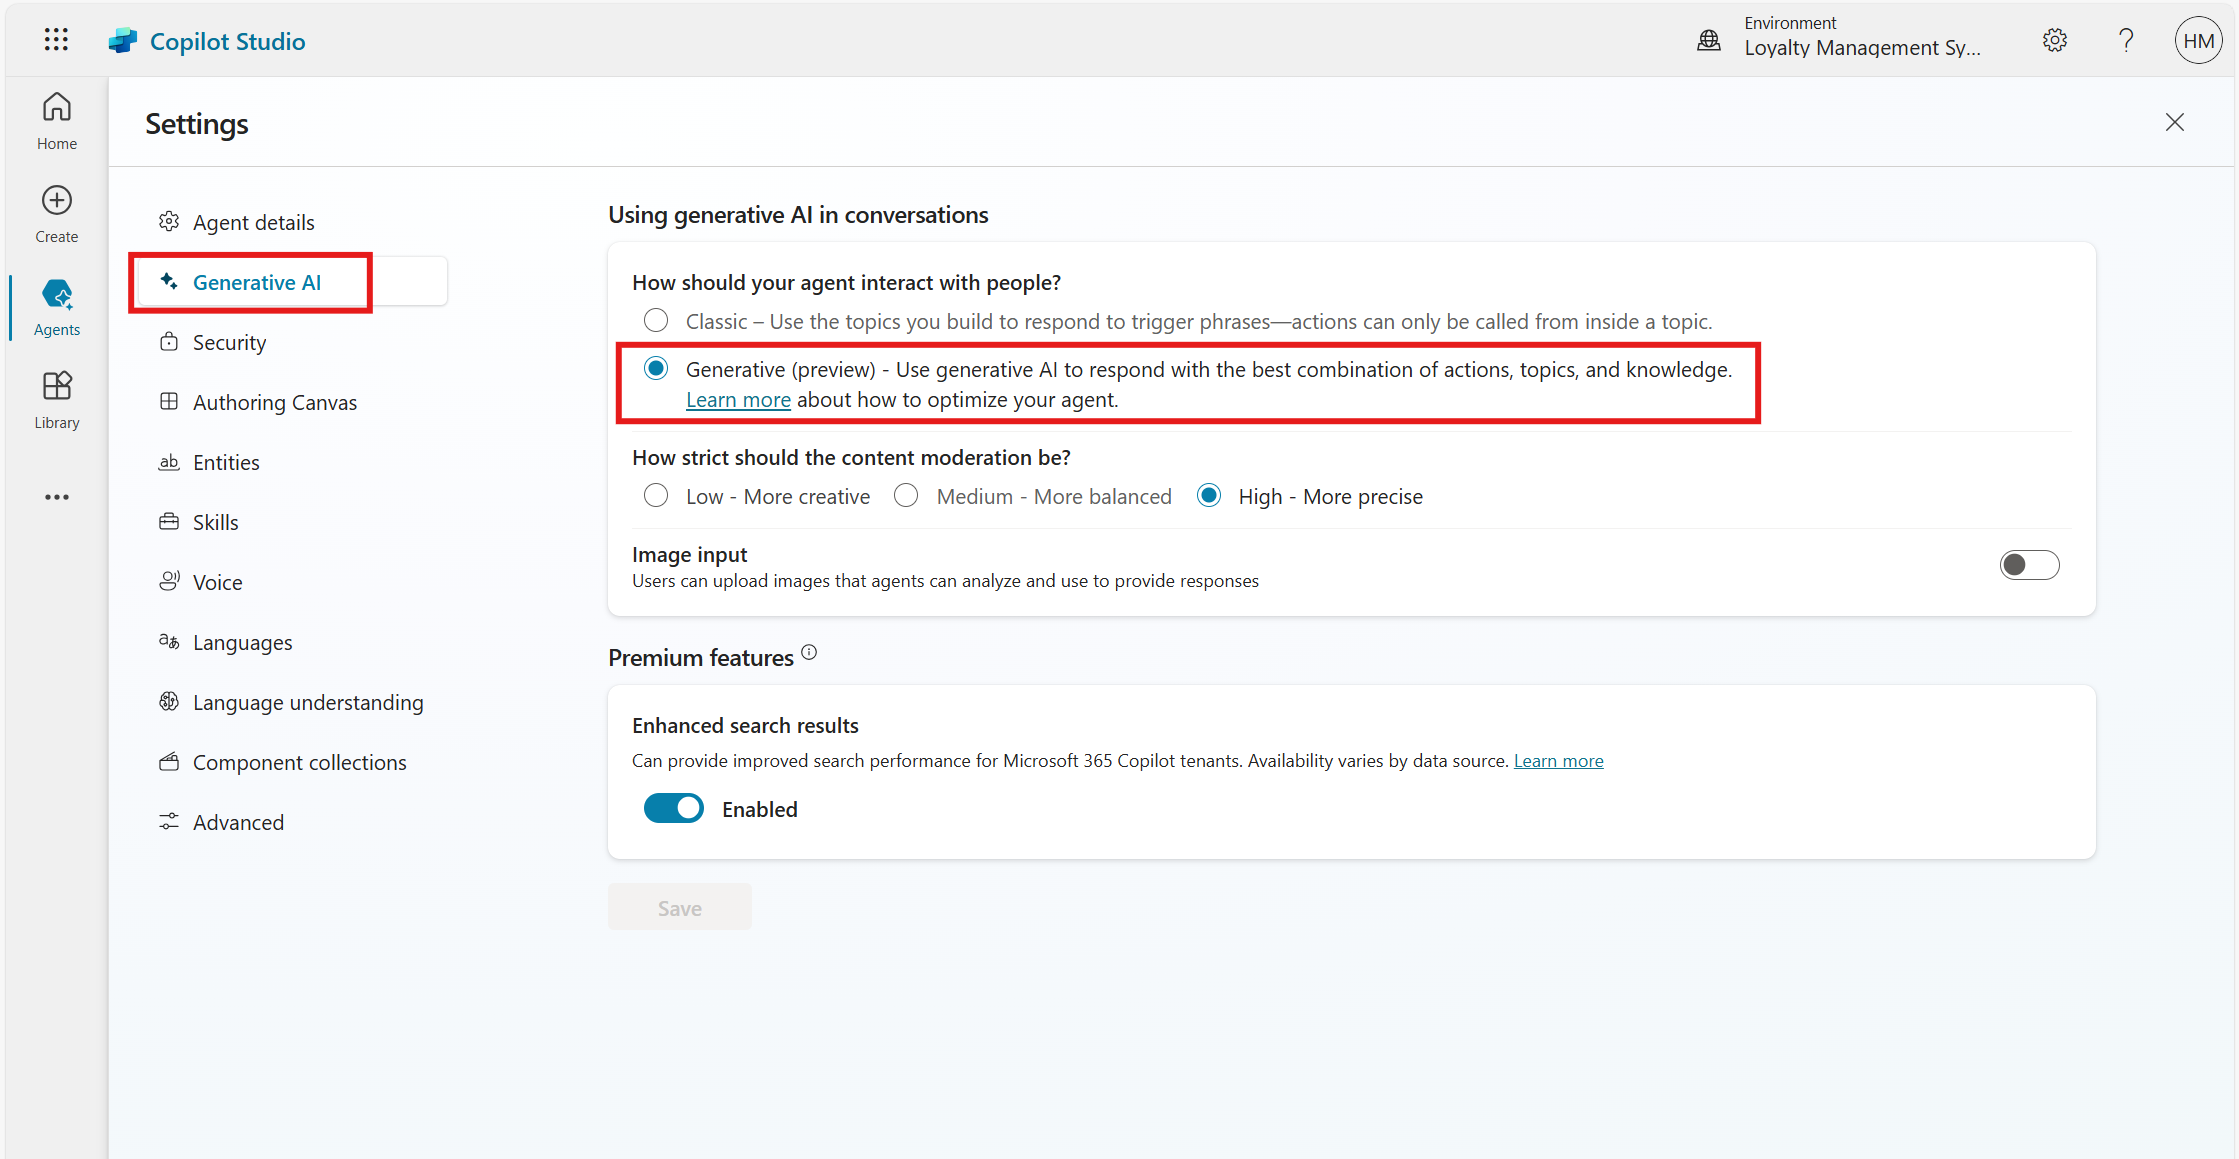Open the HM account avatar
The height and width of the screenshot is (1159, 2239).
click(x=2198, y=41)
